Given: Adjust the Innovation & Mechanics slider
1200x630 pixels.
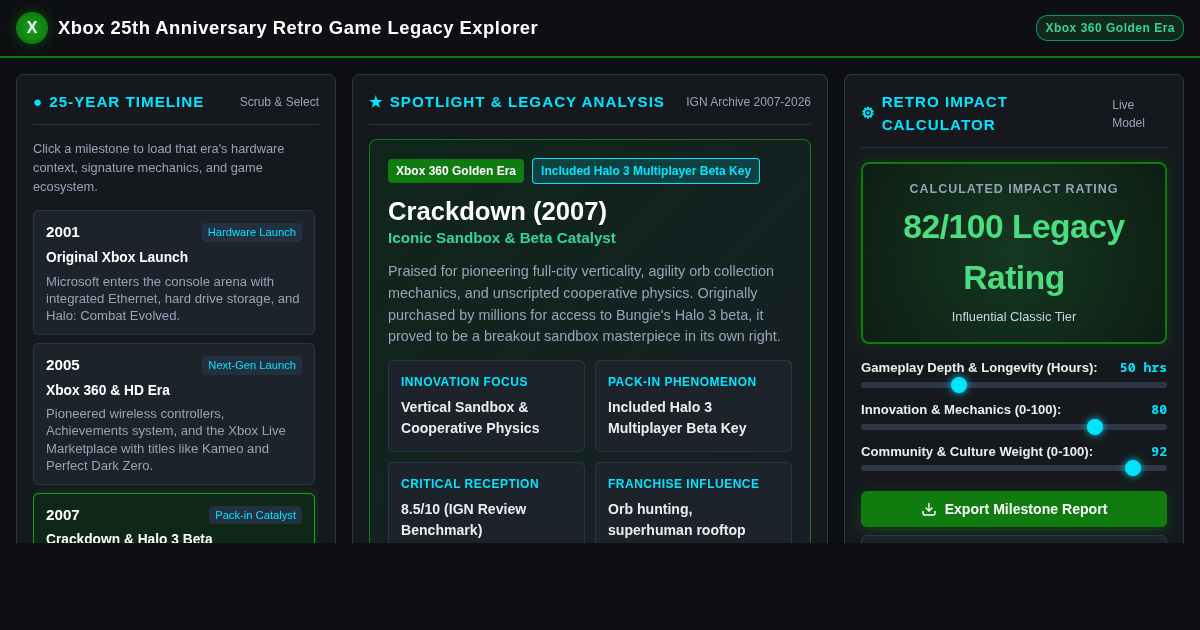Looking at the screenshot, I should (1014, 427).
